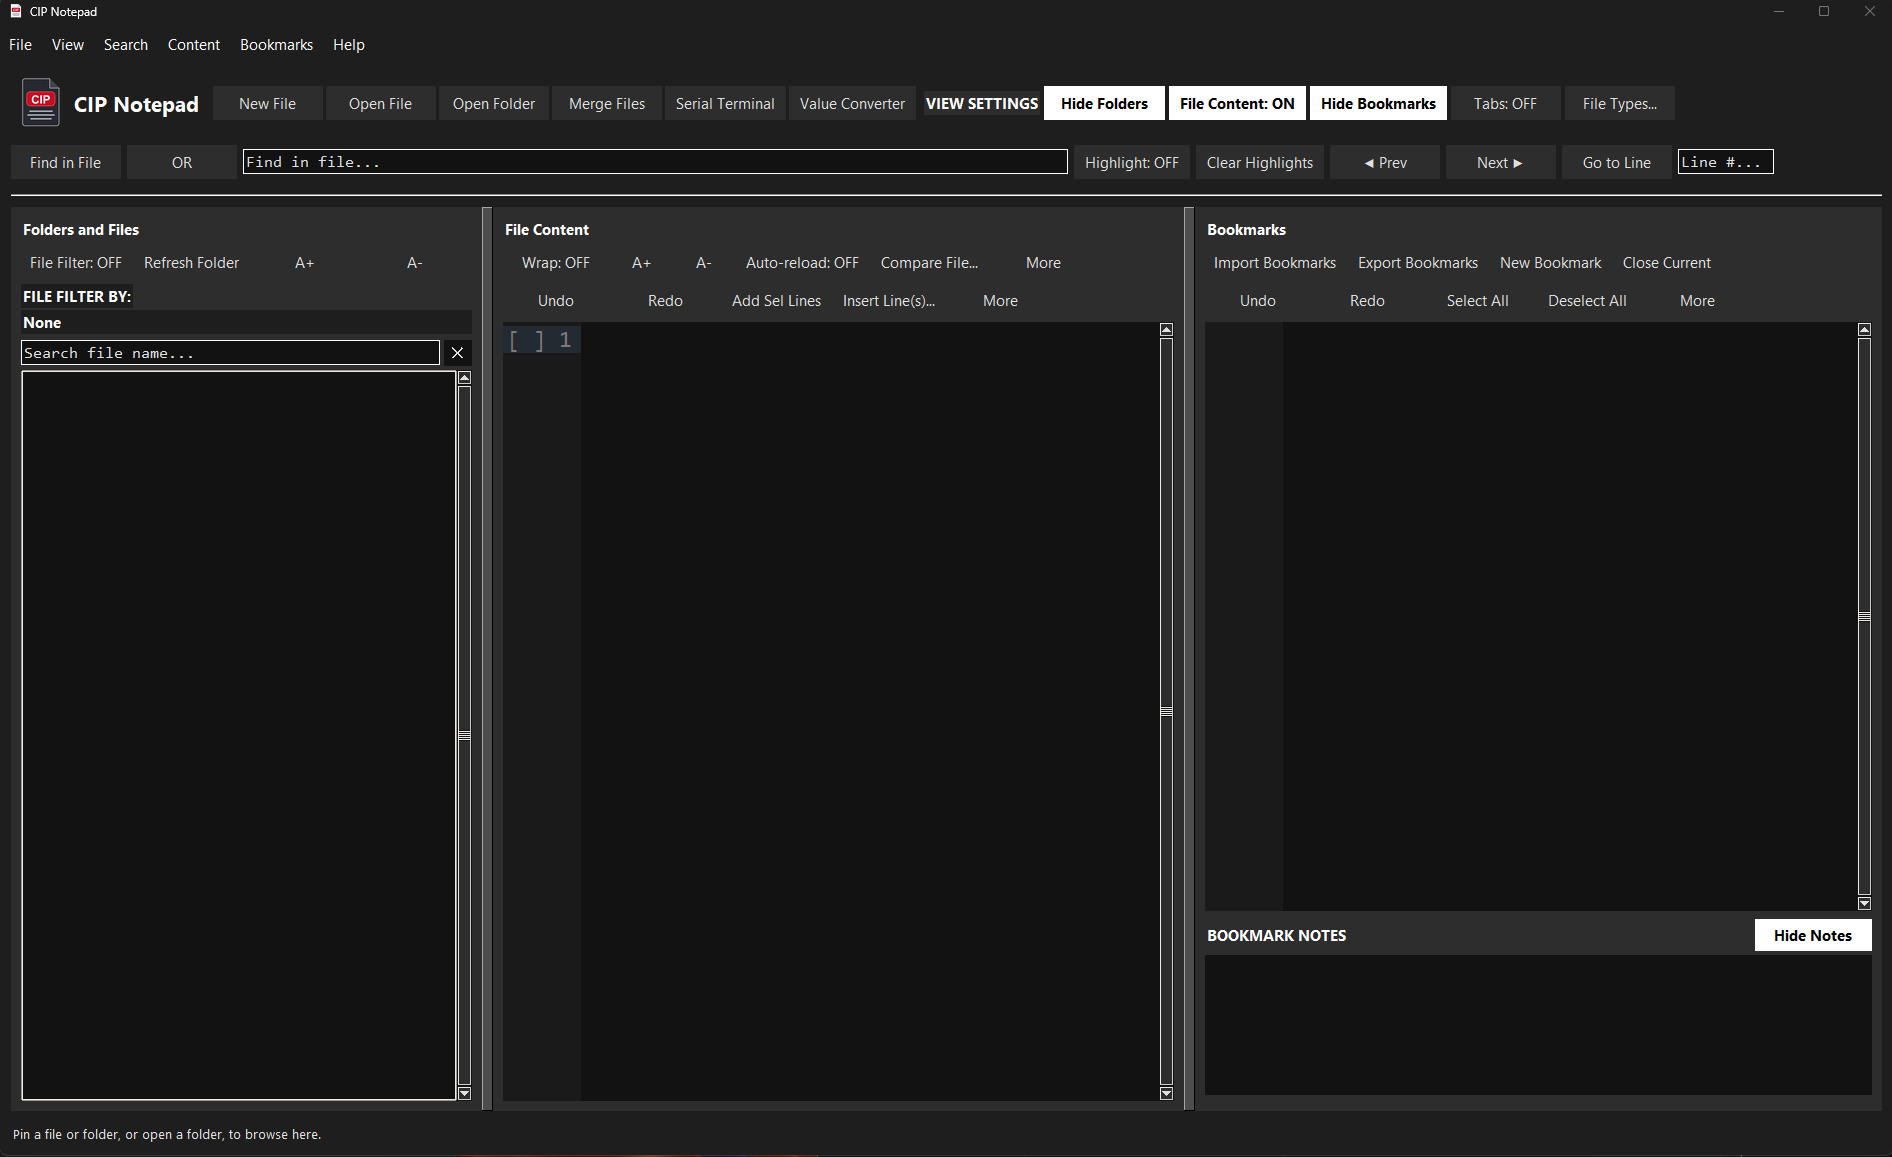Click the Find in file... input field
The image size is (1892, 1157).
pyautogui.click(x=655, y=162)
